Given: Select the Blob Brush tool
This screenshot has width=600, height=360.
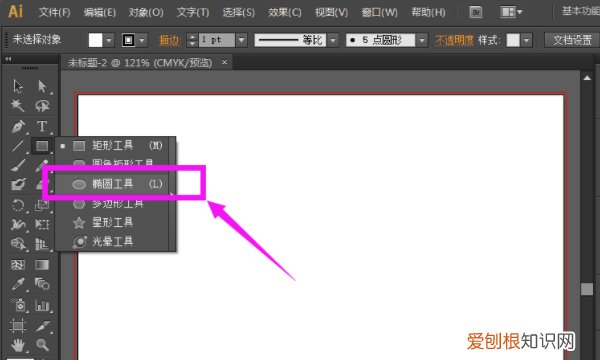Looking at the screenshot, I should click(x=18, y=185).
